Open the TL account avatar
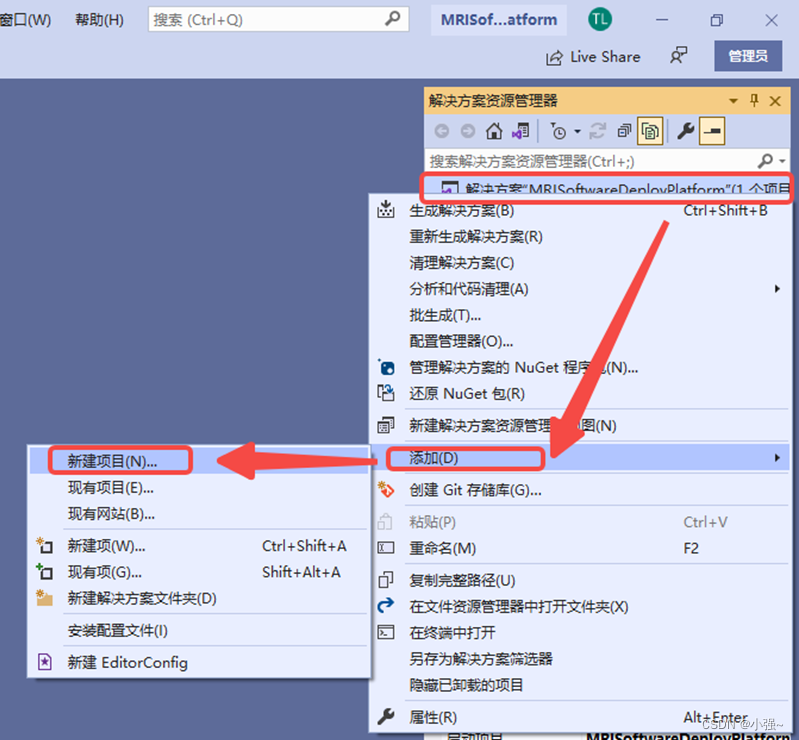This screenshot has height=740, width=799. pos(600,20)
